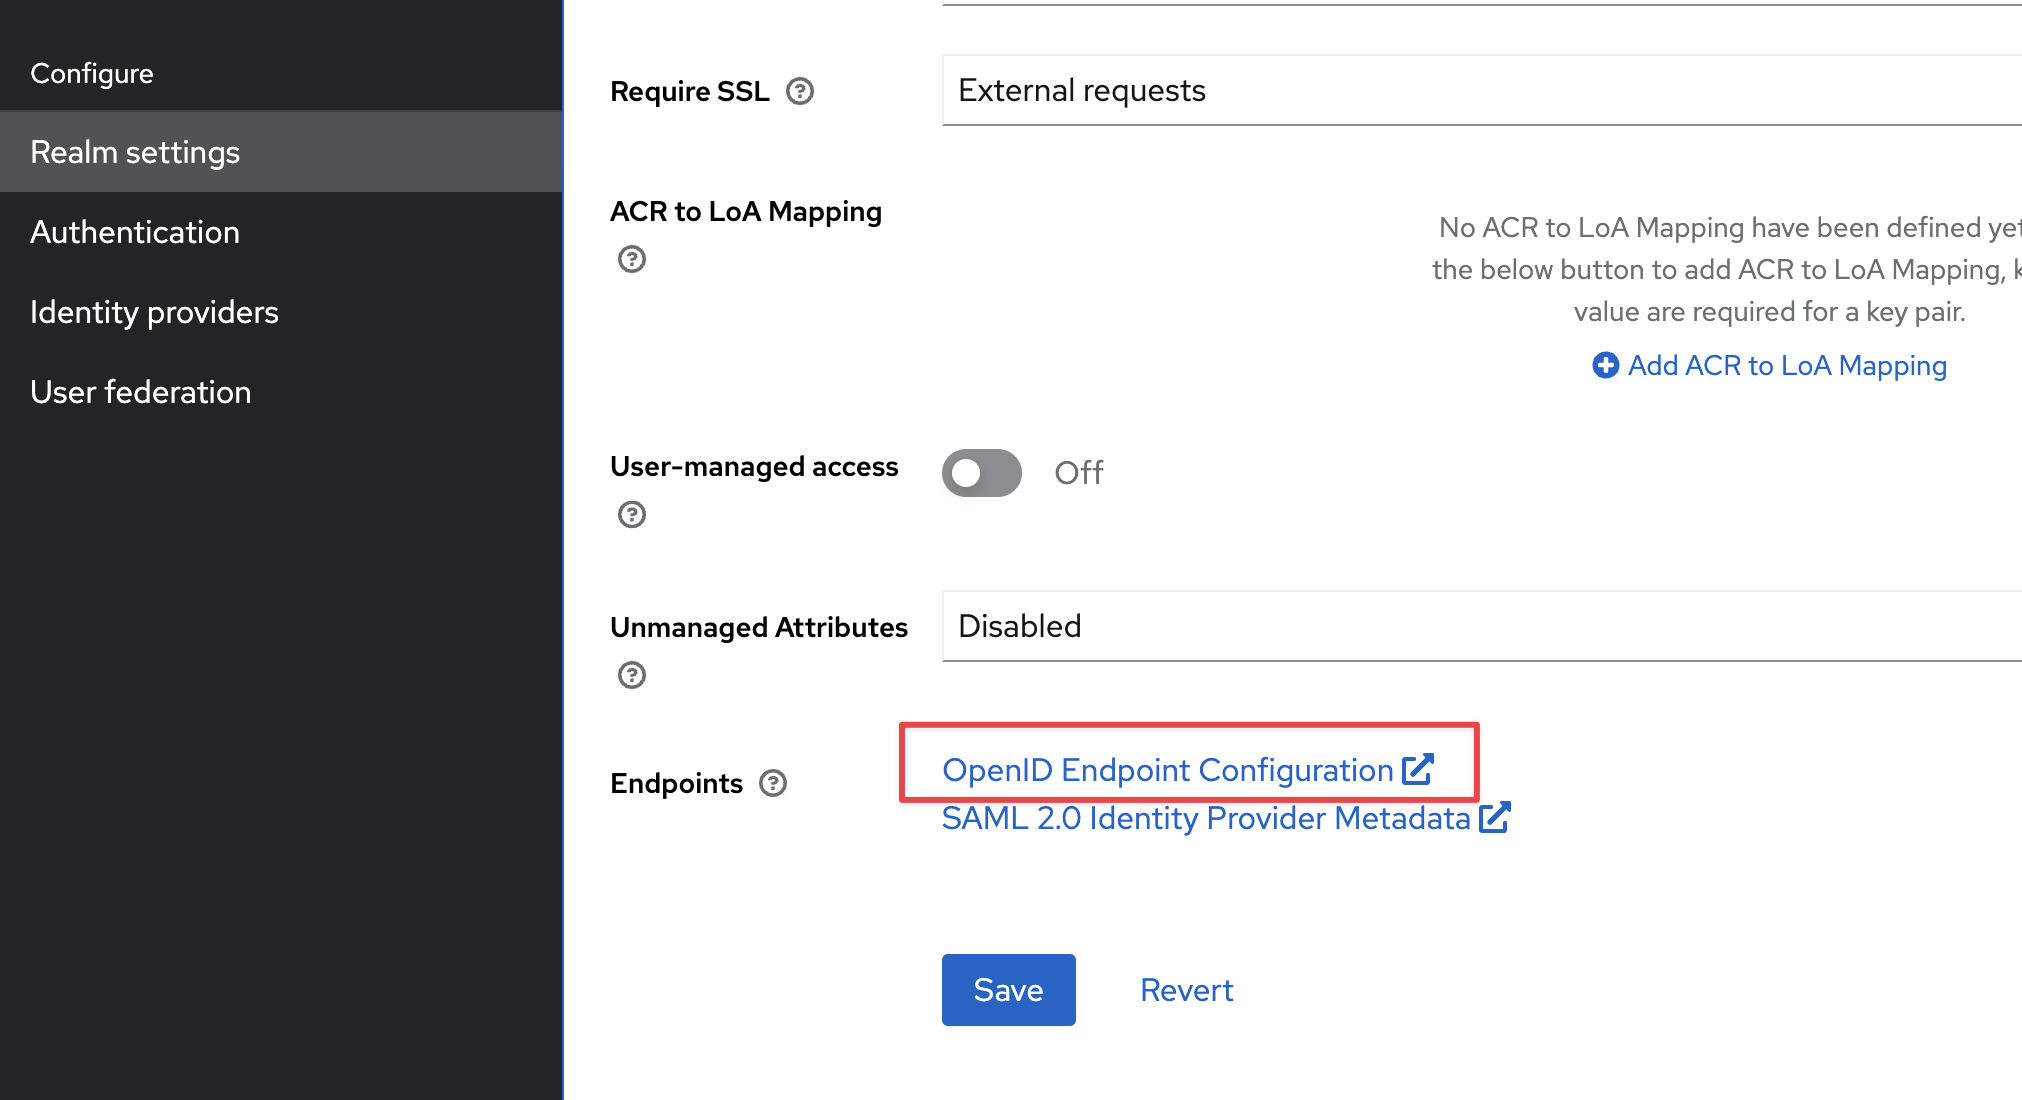Toggle User-managed access switch
Screen dimensions: 2022x1100
[x=982, y=473]
